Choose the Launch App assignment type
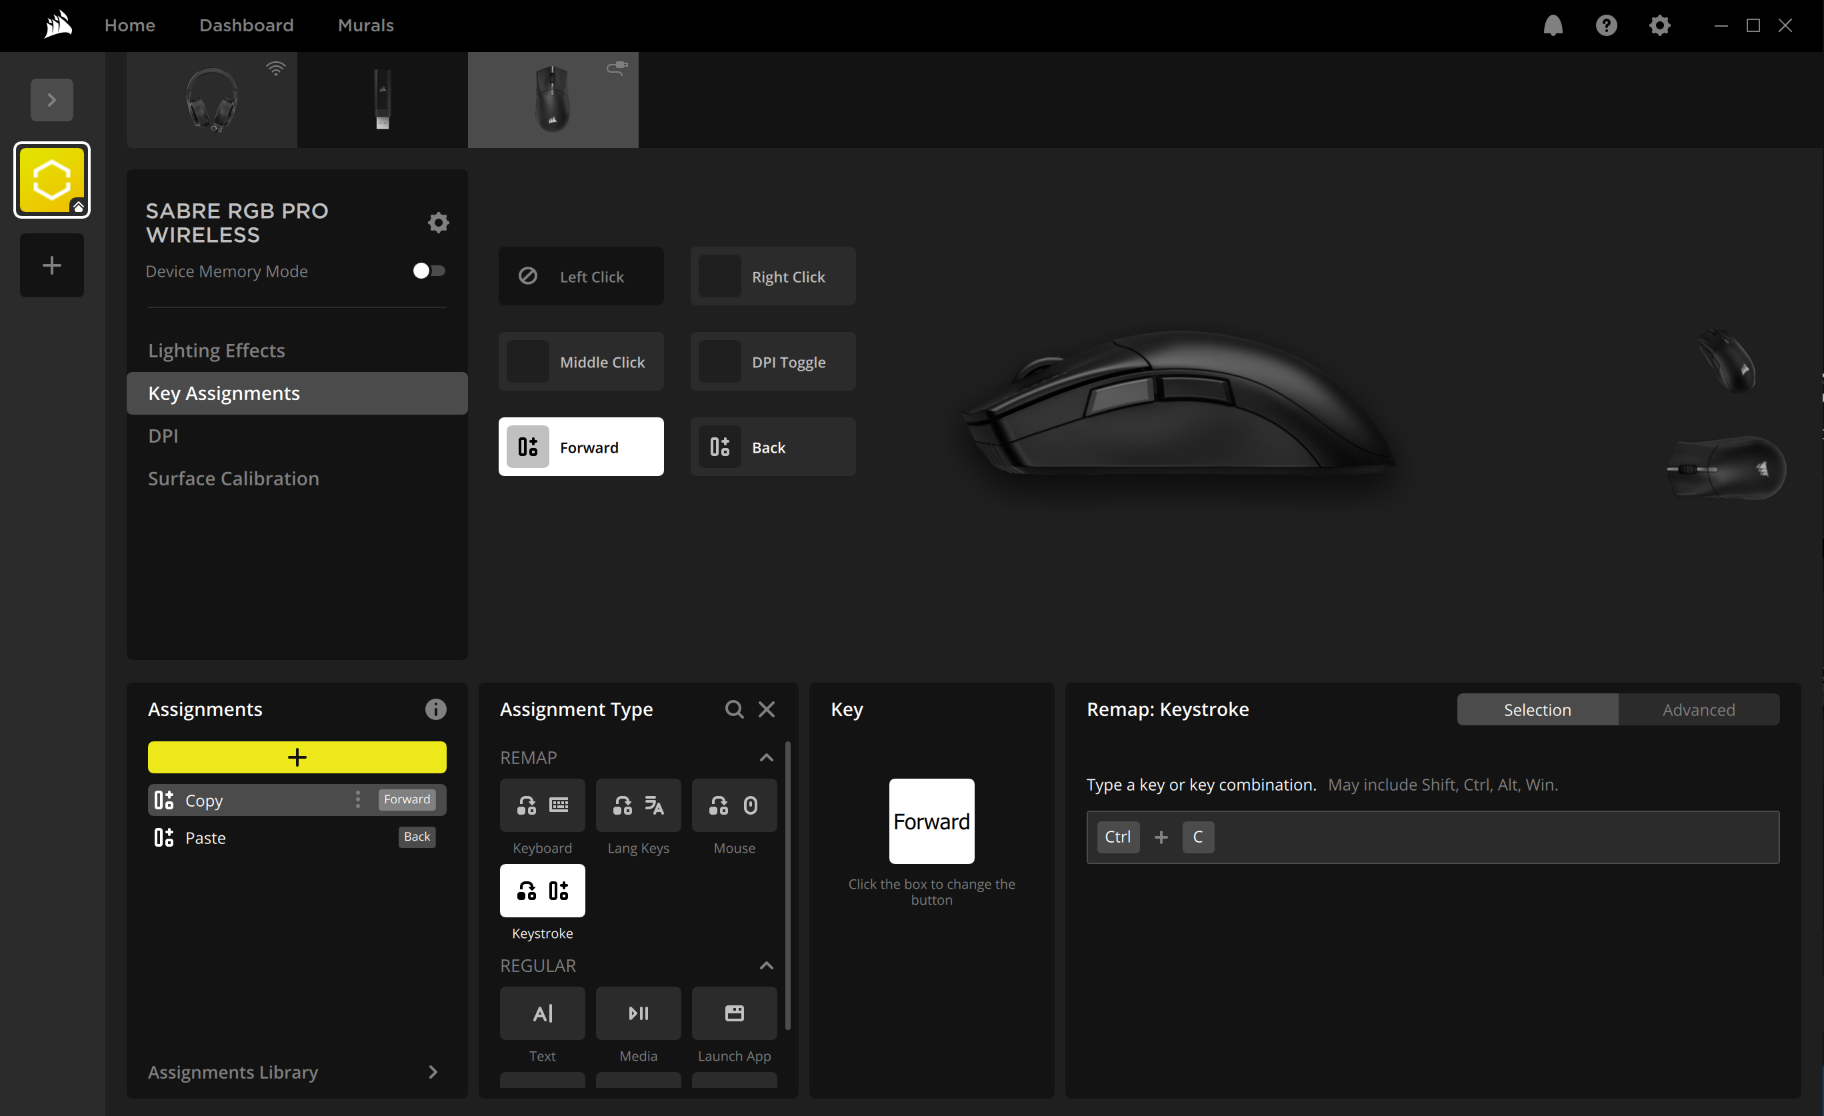 tap(734, 1014)
